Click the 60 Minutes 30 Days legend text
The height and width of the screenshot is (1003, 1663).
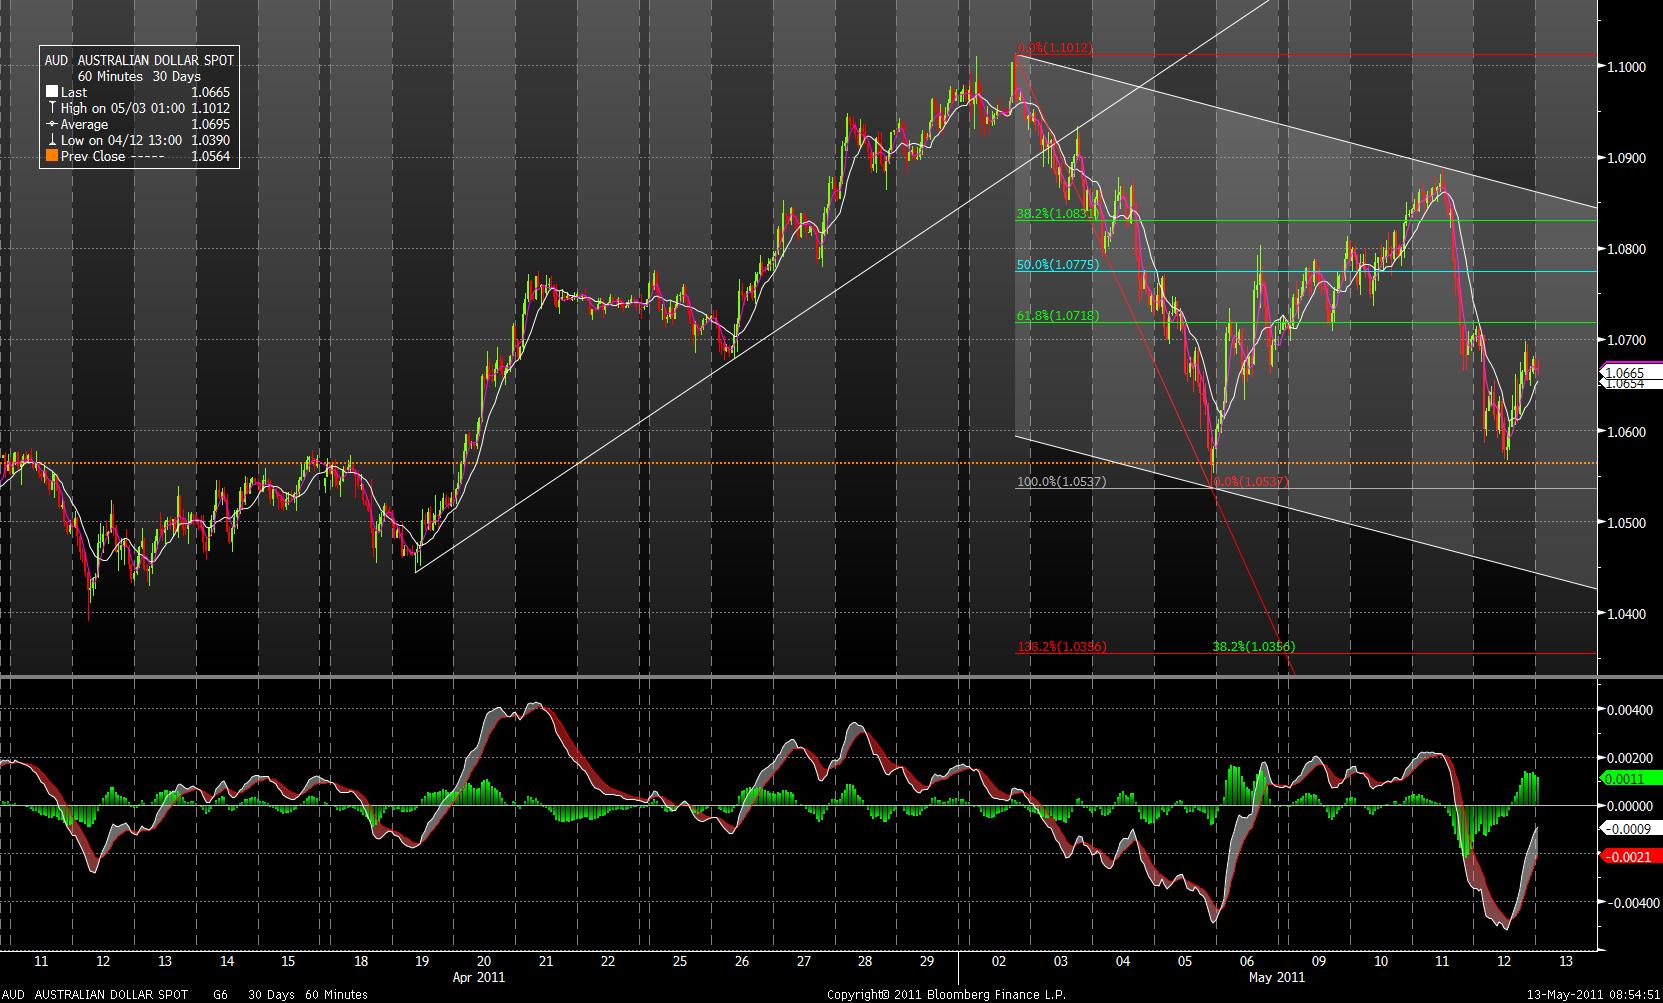click(x=138, y=76)
